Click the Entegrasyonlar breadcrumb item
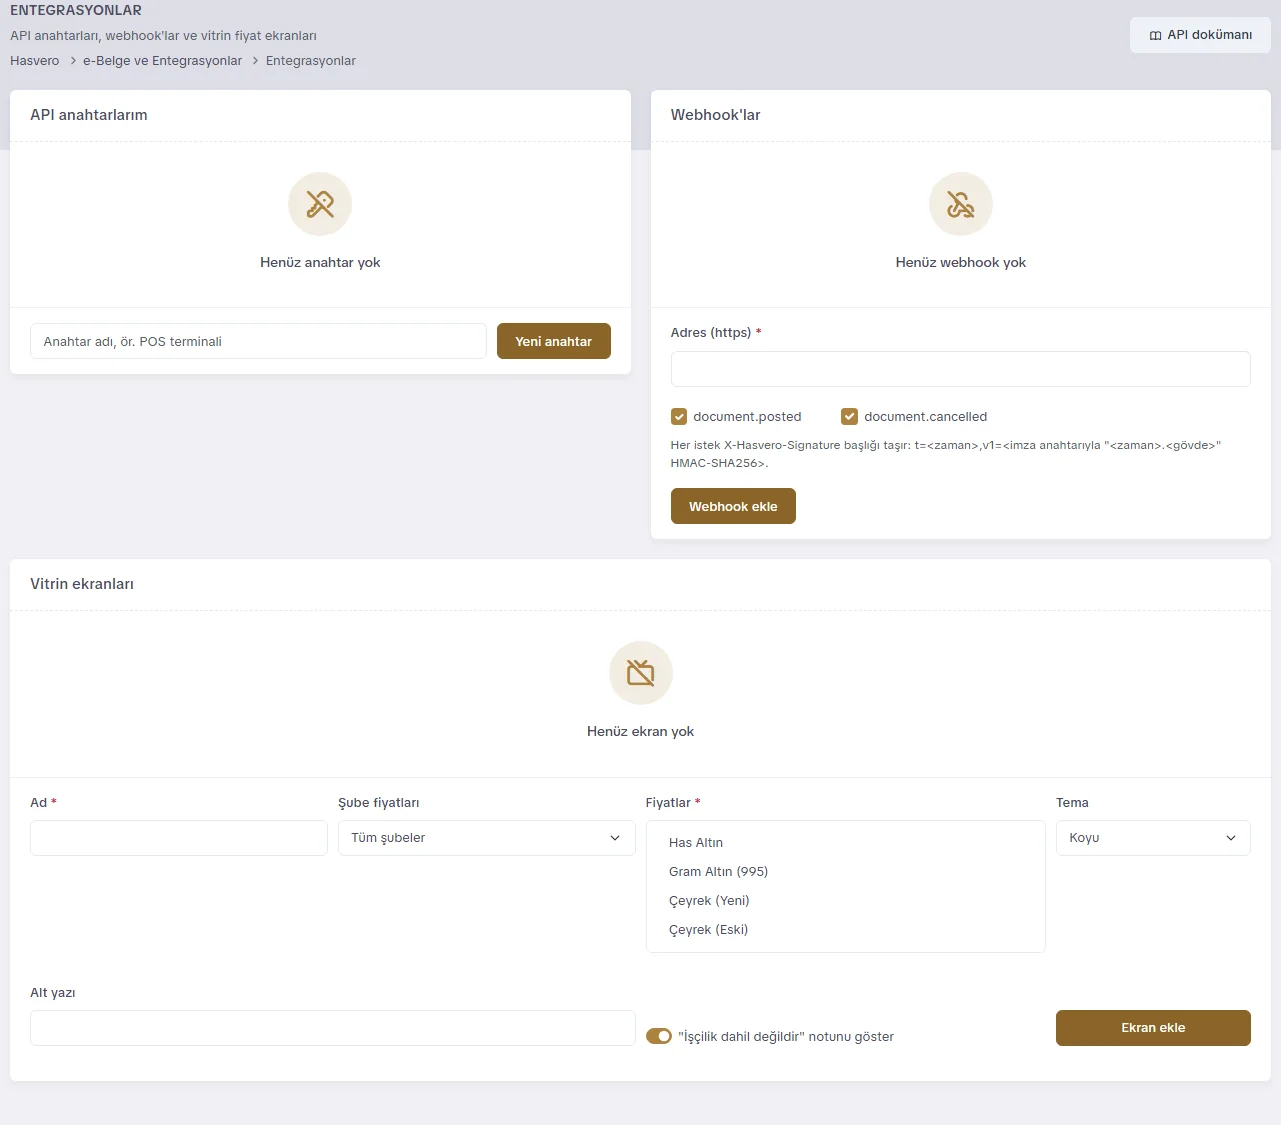The height and width of the screenshot is (1125, 1281). pyautogui.click(x=311, y=61)
